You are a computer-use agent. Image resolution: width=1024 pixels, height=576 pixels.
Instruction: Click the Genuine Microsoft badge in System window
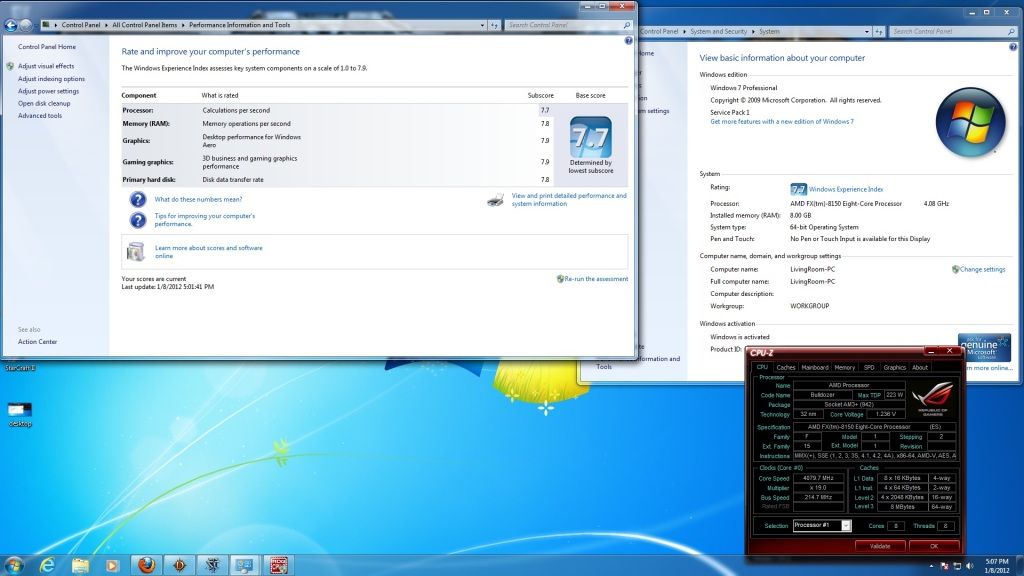pos(984,347)
